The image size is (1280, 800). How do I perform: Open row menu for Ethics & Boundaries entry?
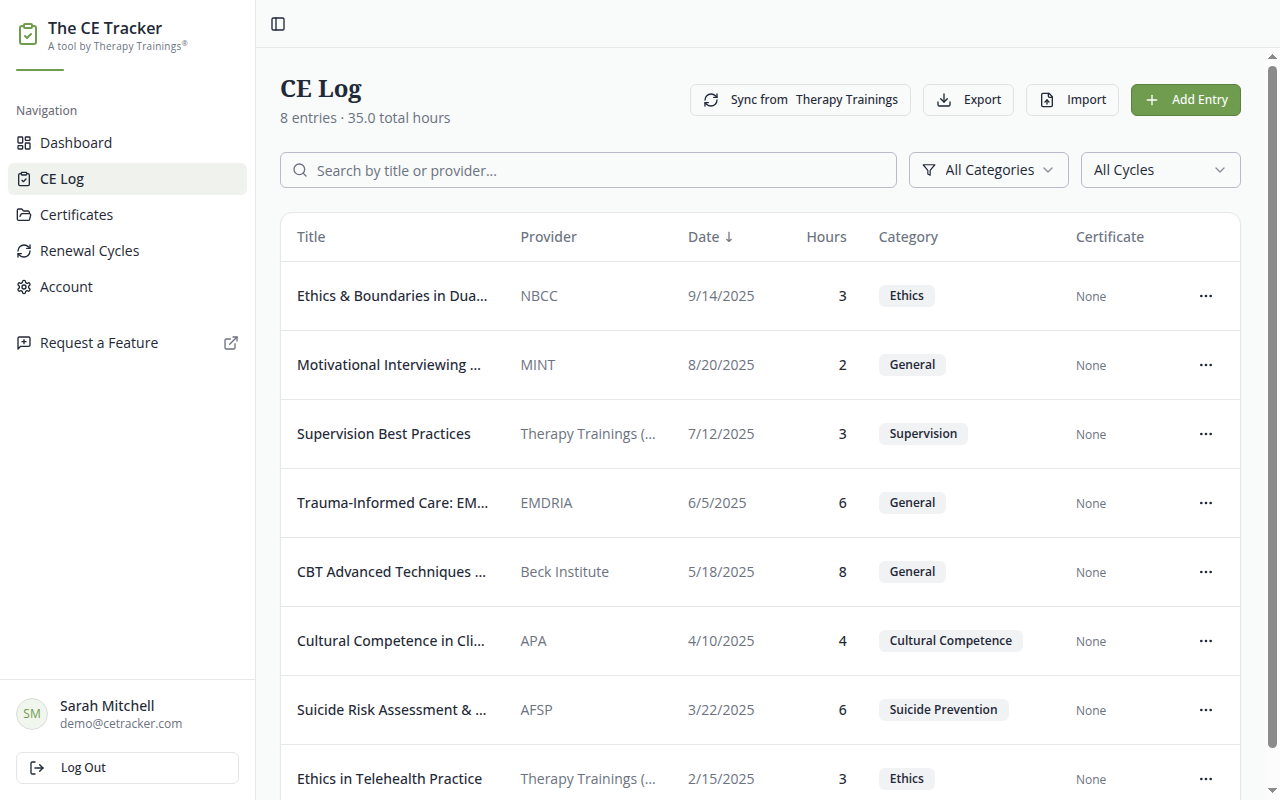tap(1206, 296)
